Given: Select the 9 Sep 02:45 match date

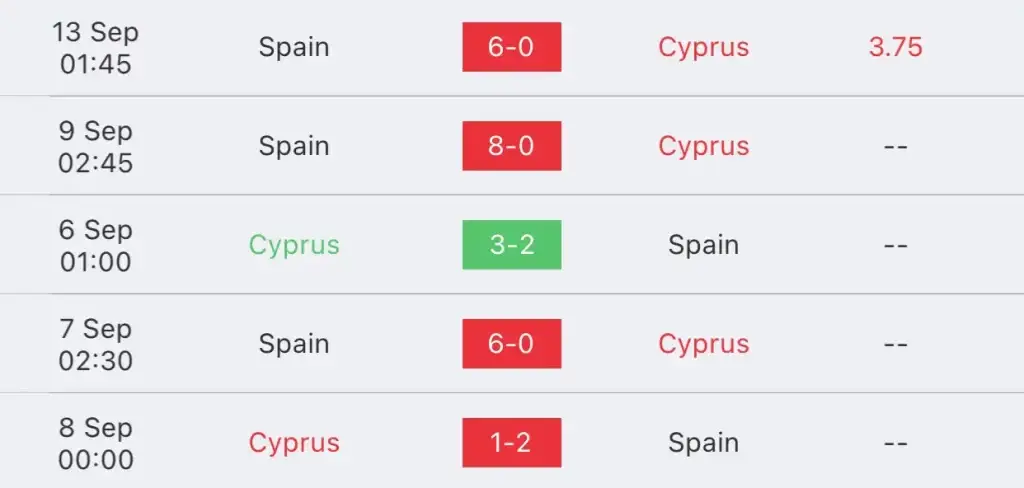Looking at the screenshot, I should (96, 146).
